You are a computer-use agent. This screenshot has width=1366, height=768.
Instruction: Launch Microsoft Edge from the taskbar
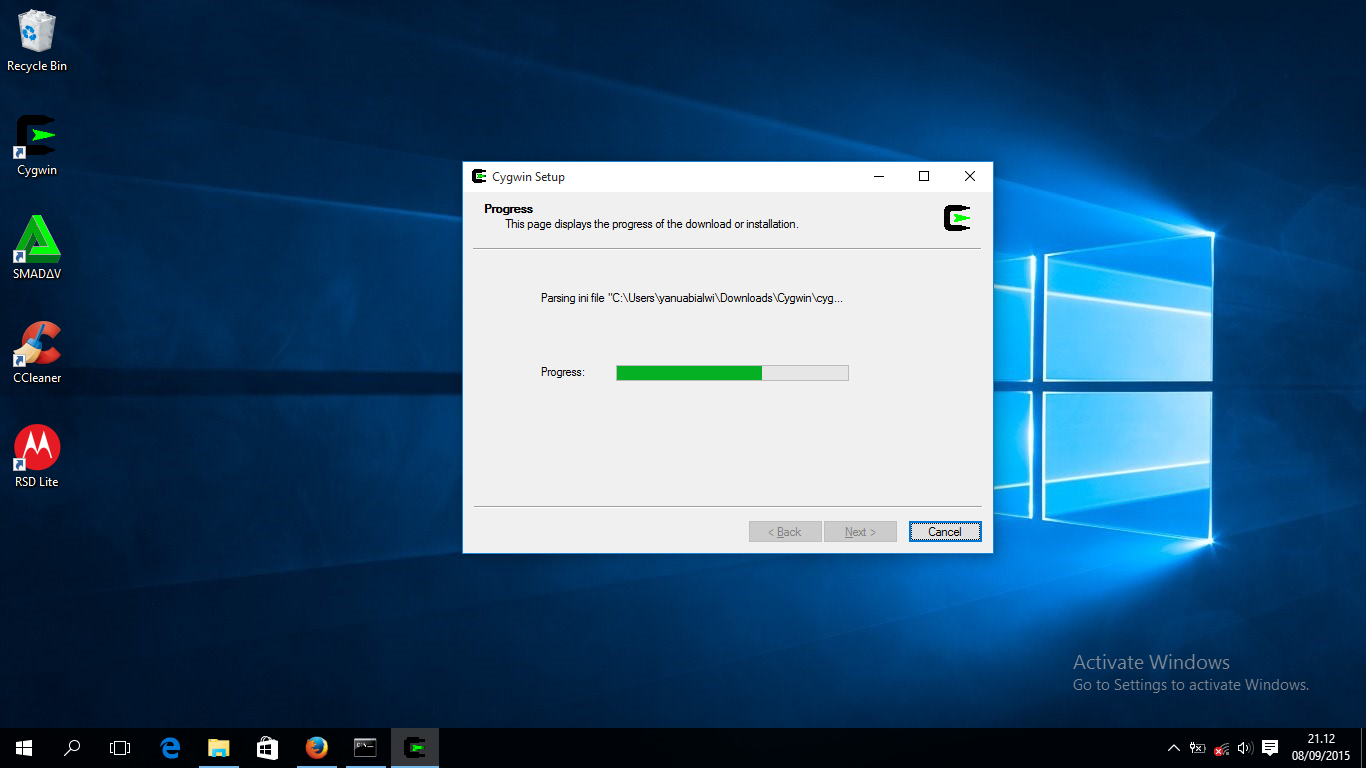(x=170, y=748)
